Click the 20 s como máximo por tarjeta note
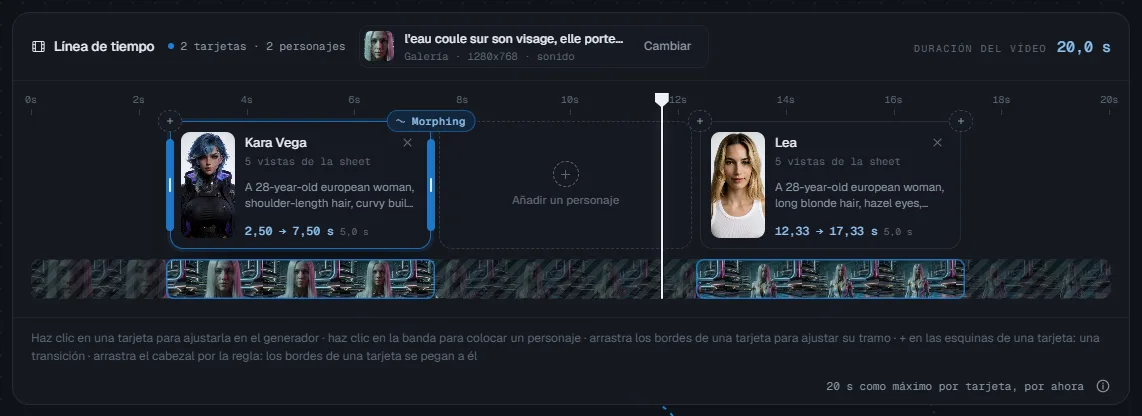 coord(955,386)
